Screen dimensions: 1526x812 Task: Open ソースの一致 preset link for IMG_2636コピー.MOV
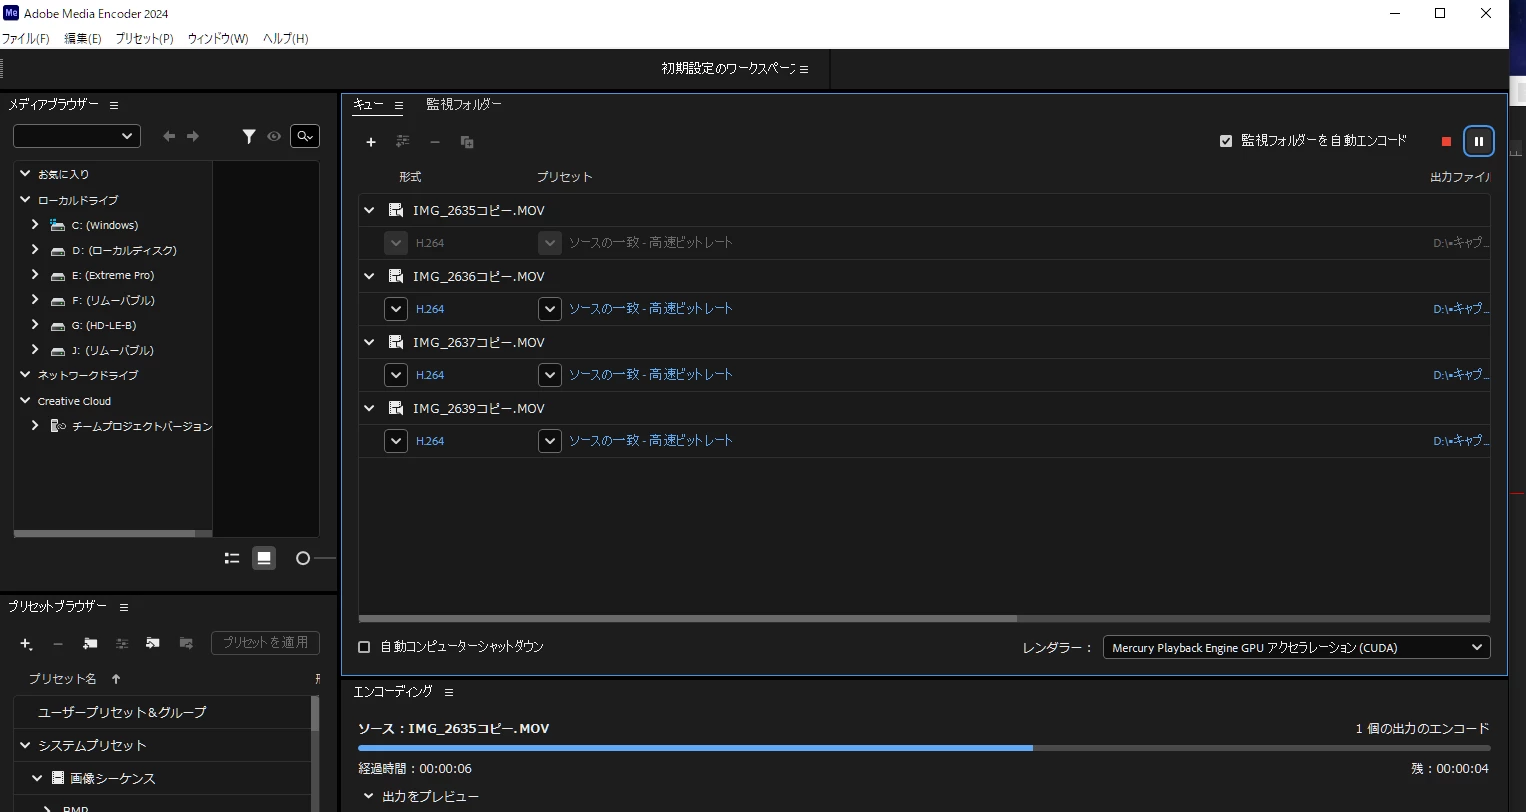coord(651,309)
